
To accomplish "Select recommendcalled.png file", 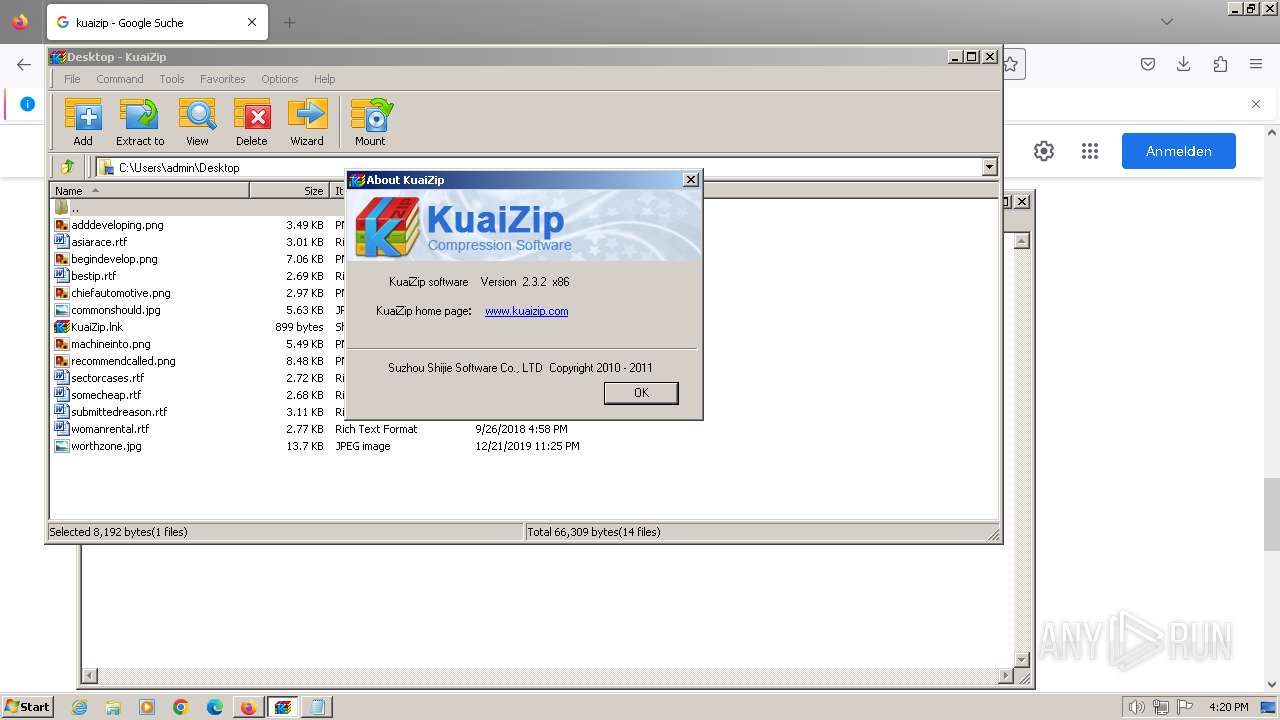I will (x=123, y=361).
